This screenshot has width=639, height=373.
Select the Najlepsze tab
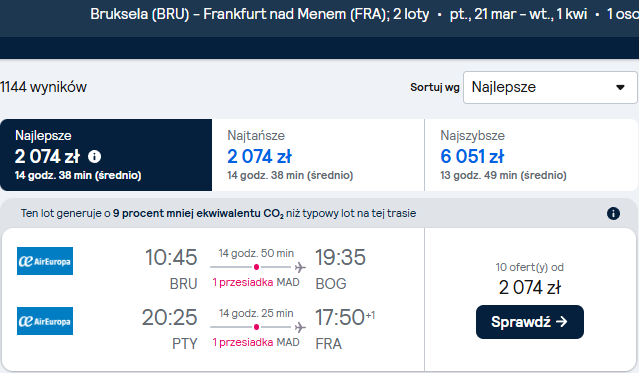(106, 155)
